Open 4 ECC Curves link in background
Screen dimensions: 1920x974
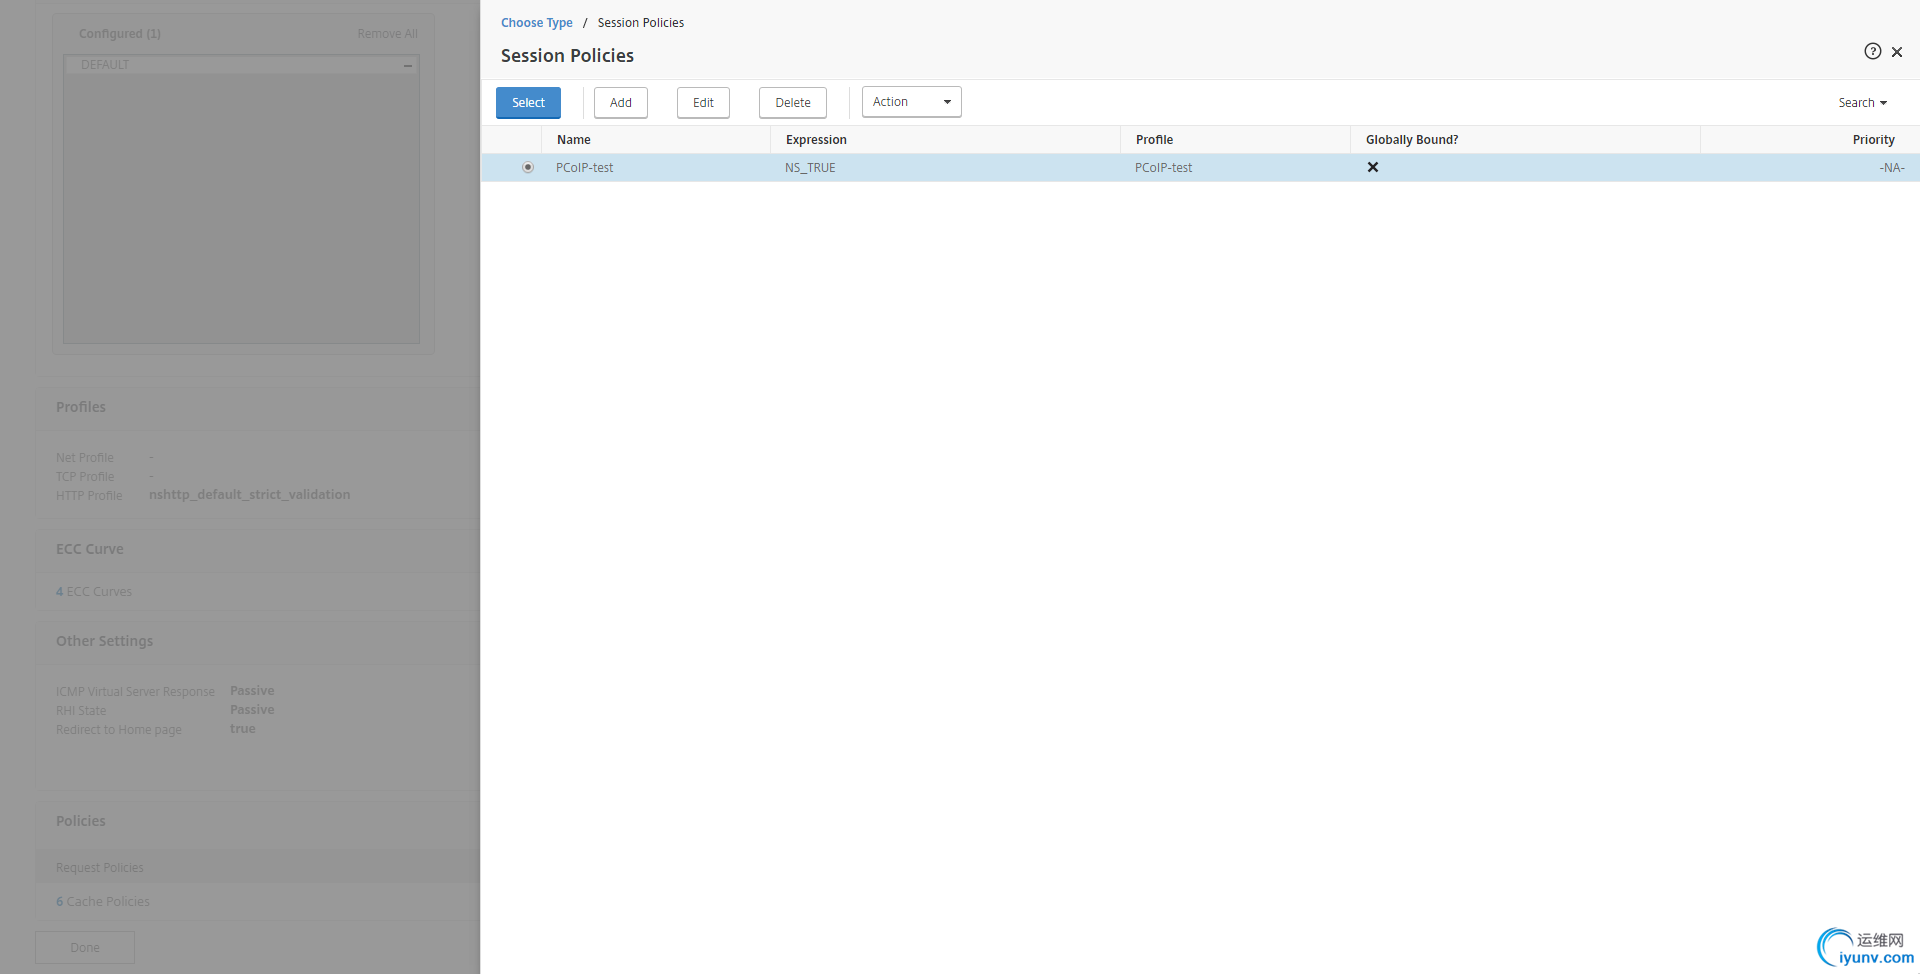tap(94, 592)
